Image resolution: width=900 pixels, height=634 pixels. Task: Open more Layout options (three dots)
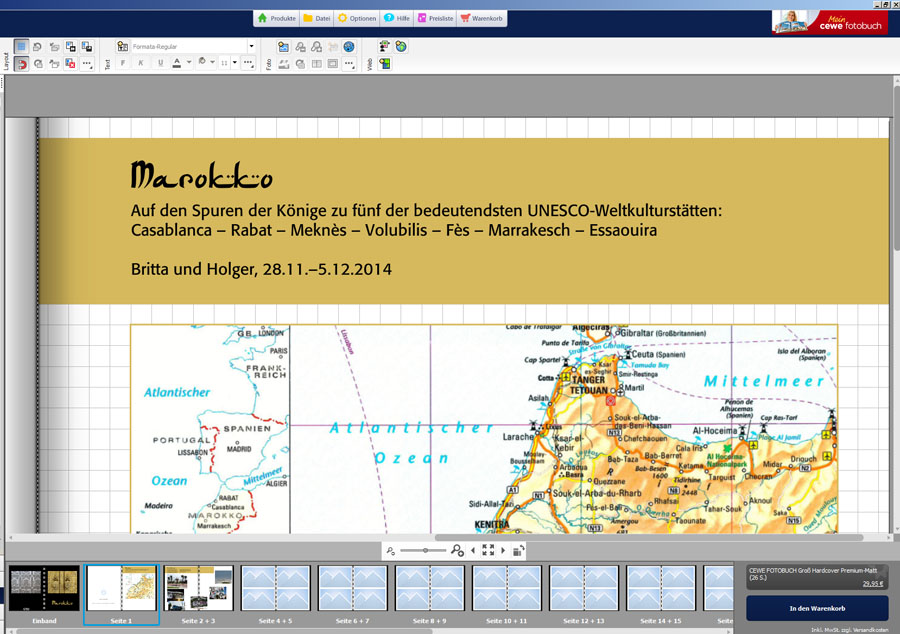point(87,64)
